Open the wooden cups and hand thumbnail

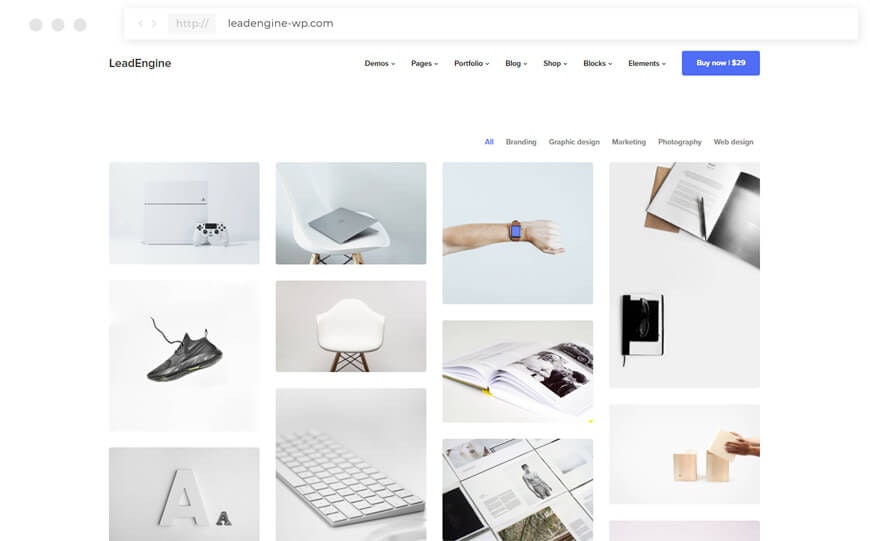[685, 454]
